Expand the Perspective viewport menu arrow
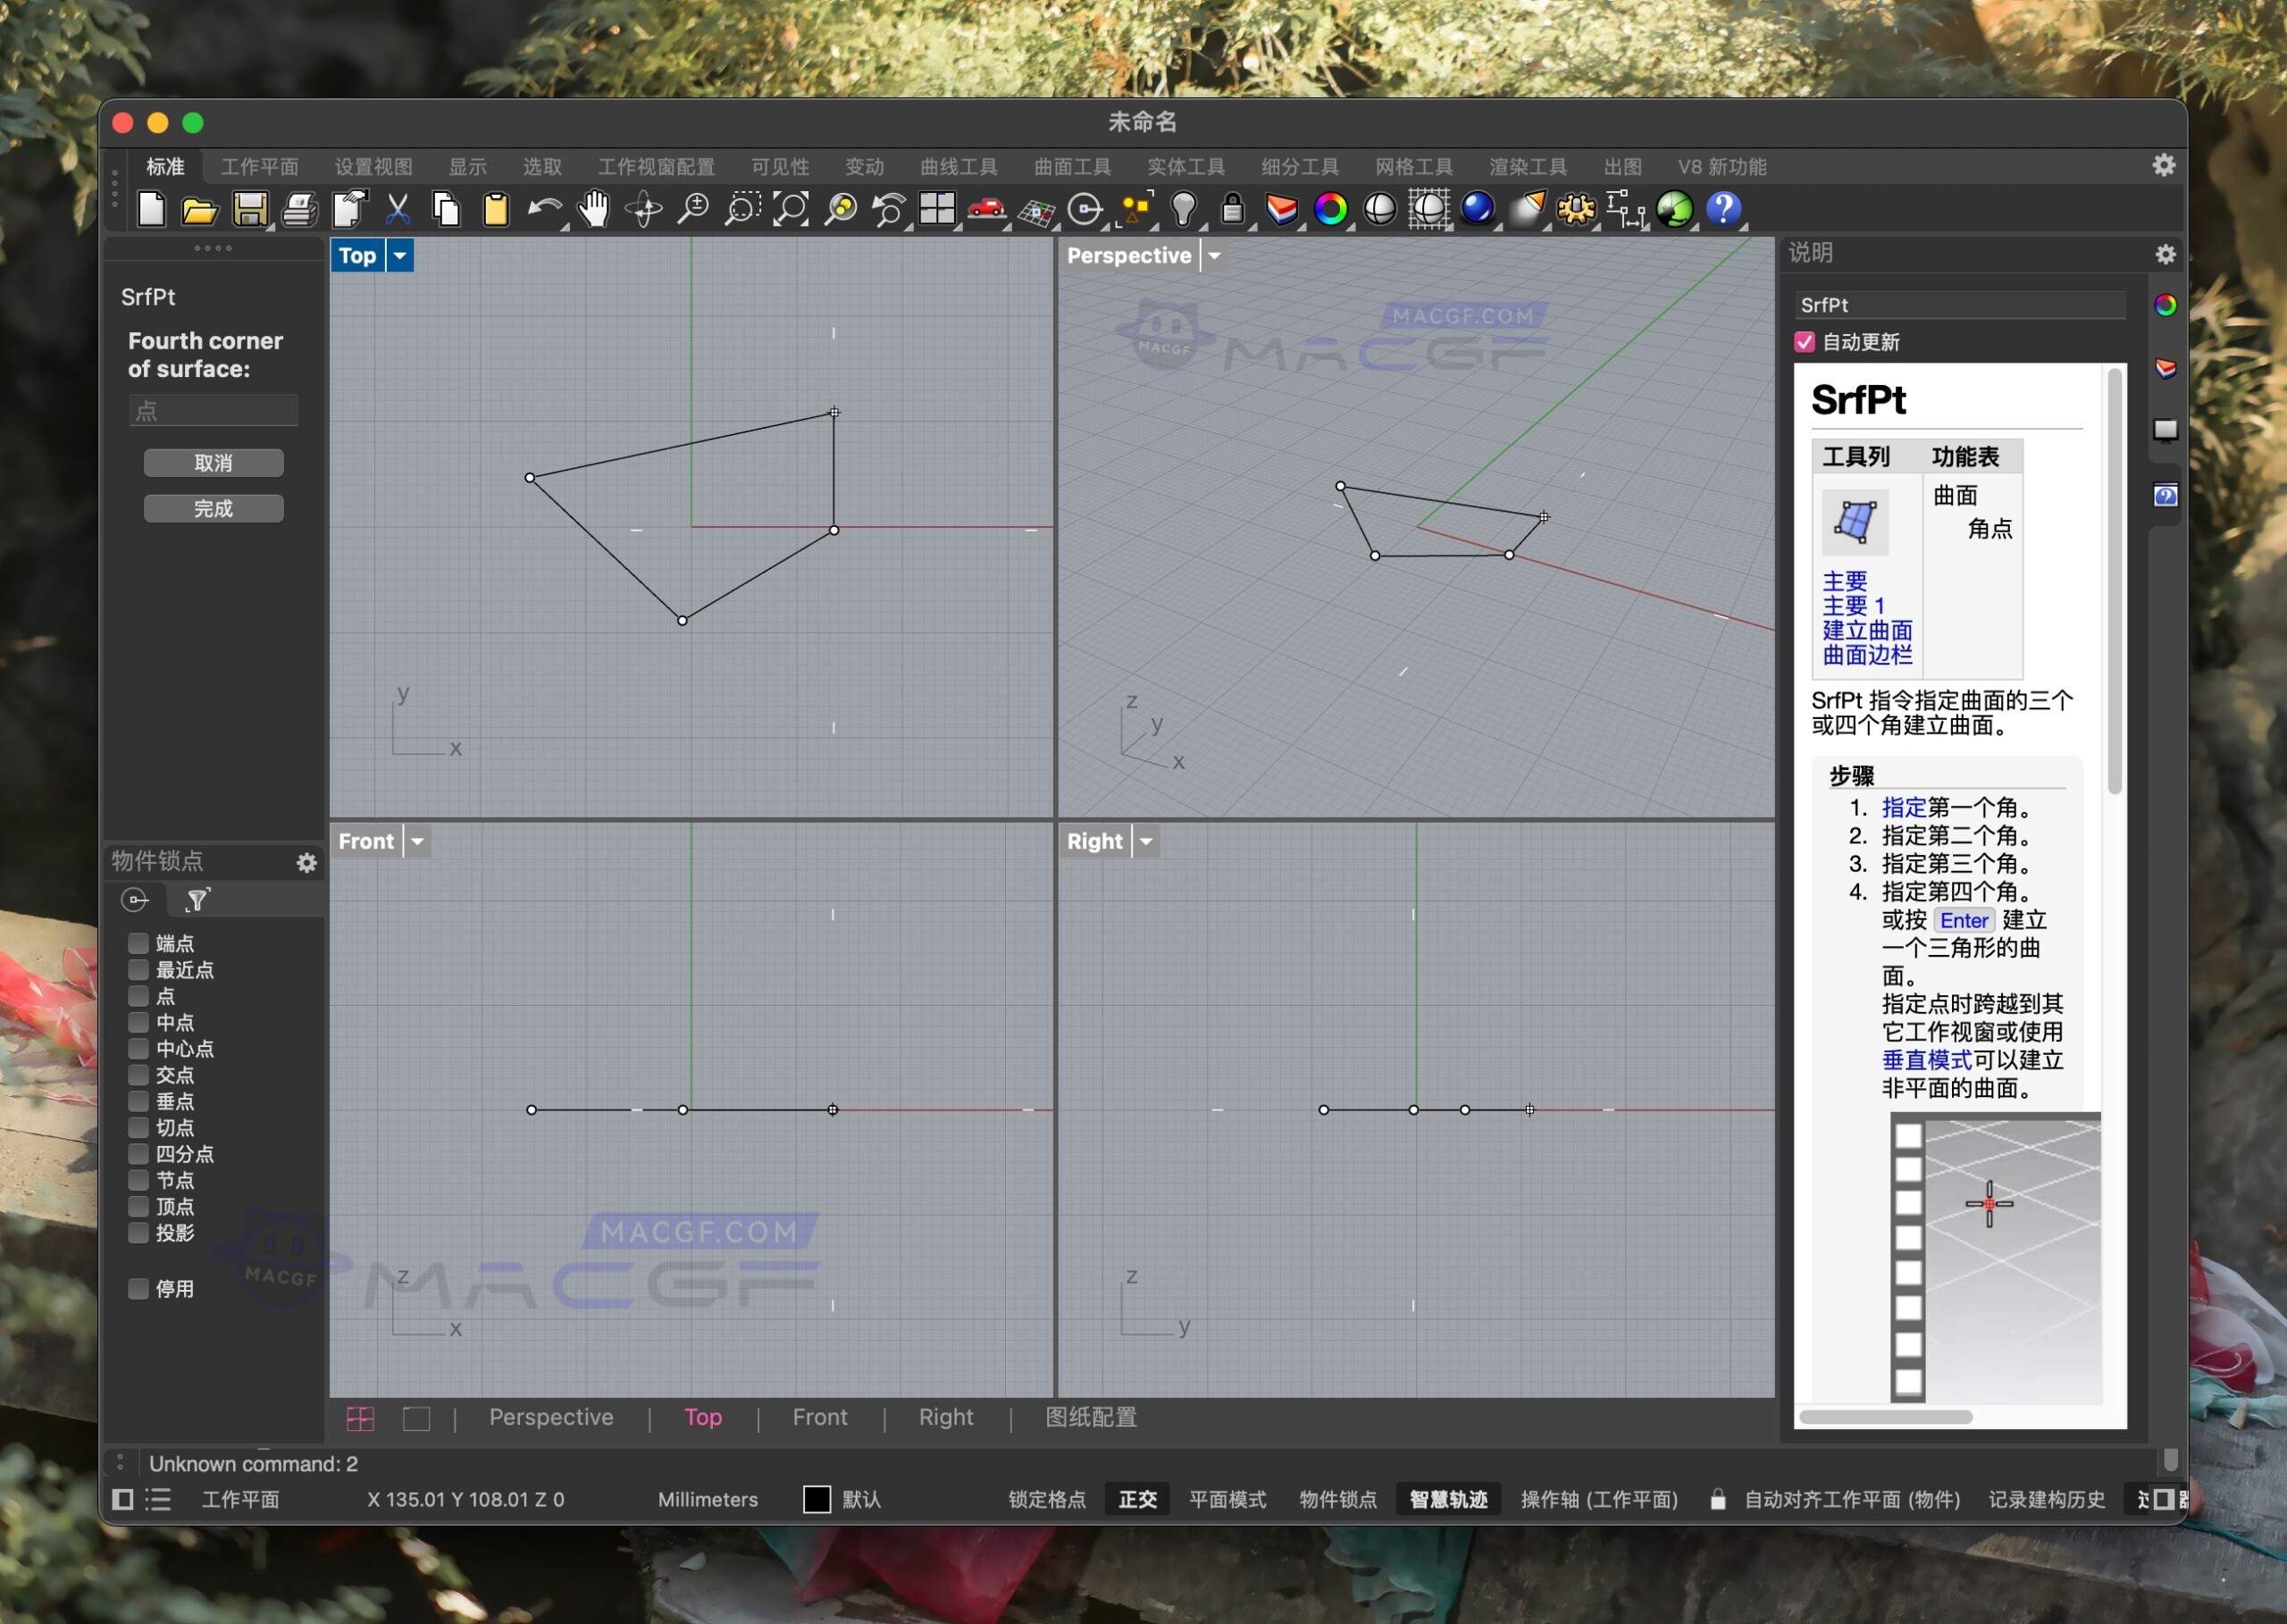Screen dimensions: 2287x1624 [x=1214, y=256]
